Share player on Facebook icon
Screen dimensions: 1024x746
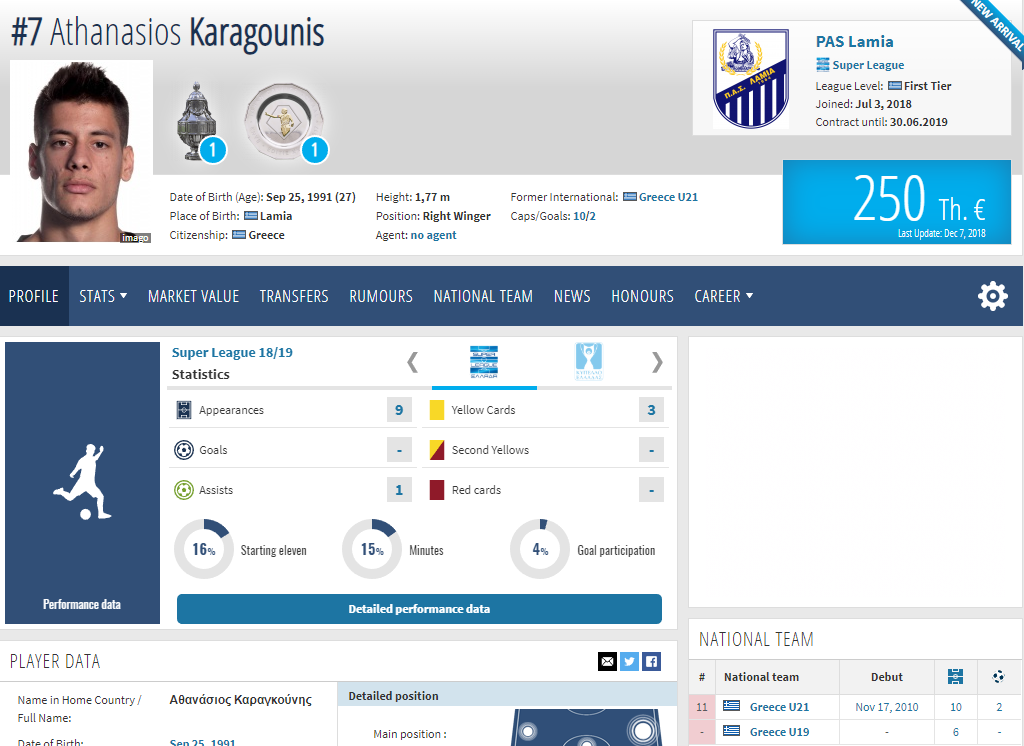point(651,662)
